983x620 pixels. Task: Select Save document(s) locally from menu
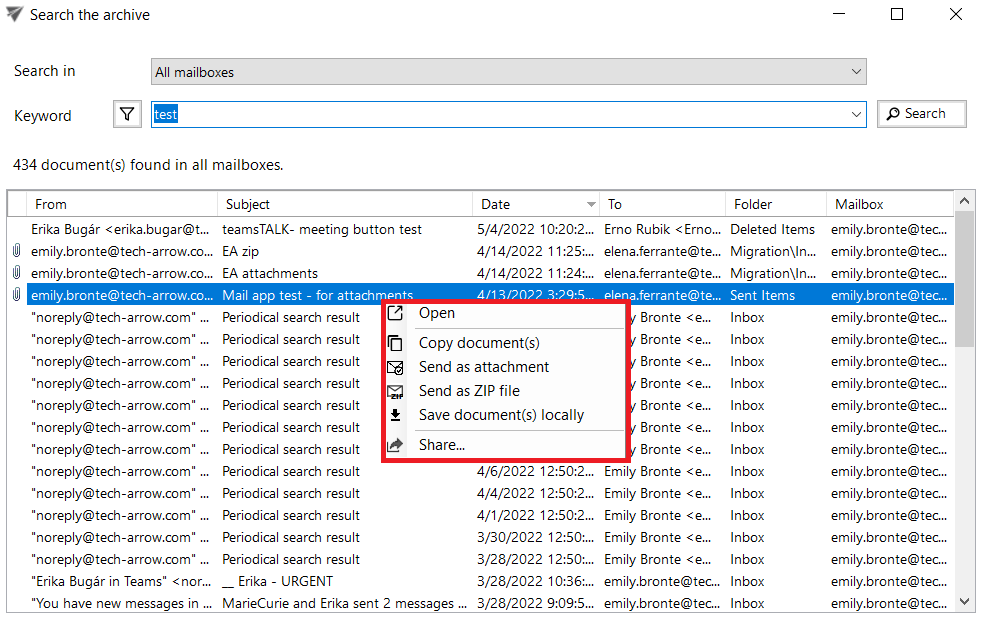(501, 415)
